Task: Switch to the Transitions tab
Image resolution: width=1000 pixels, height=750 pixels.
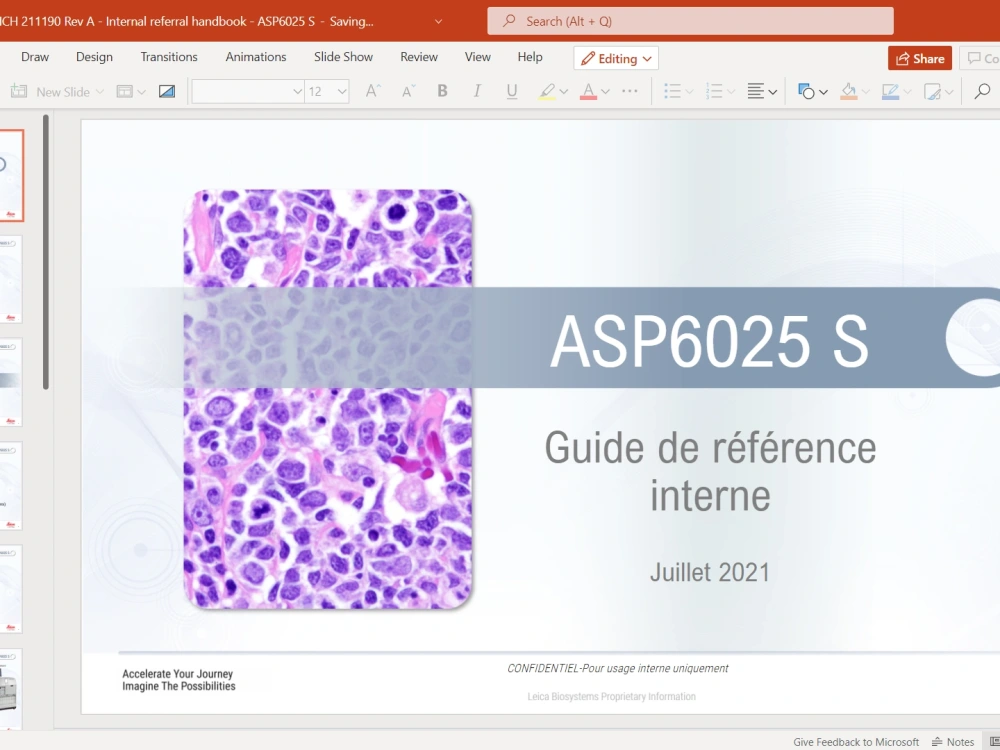Action: (x=169, y=57)
